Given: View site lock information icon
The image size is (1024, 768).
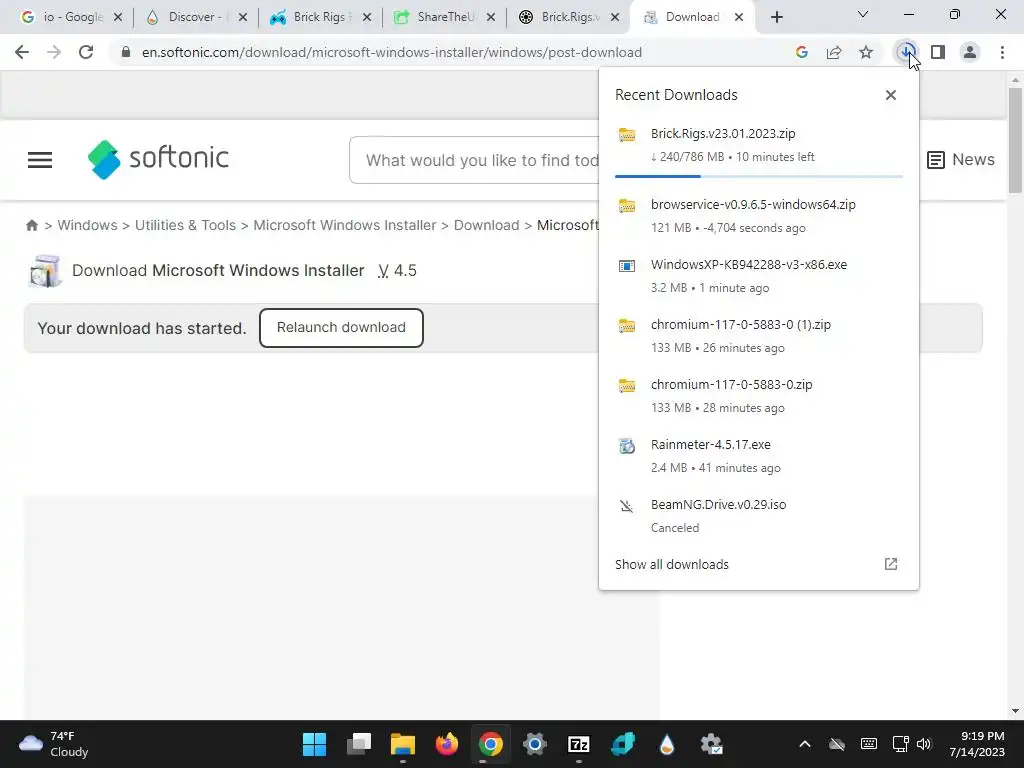Looking at the screenshot, I should click(x=126, y=52).
